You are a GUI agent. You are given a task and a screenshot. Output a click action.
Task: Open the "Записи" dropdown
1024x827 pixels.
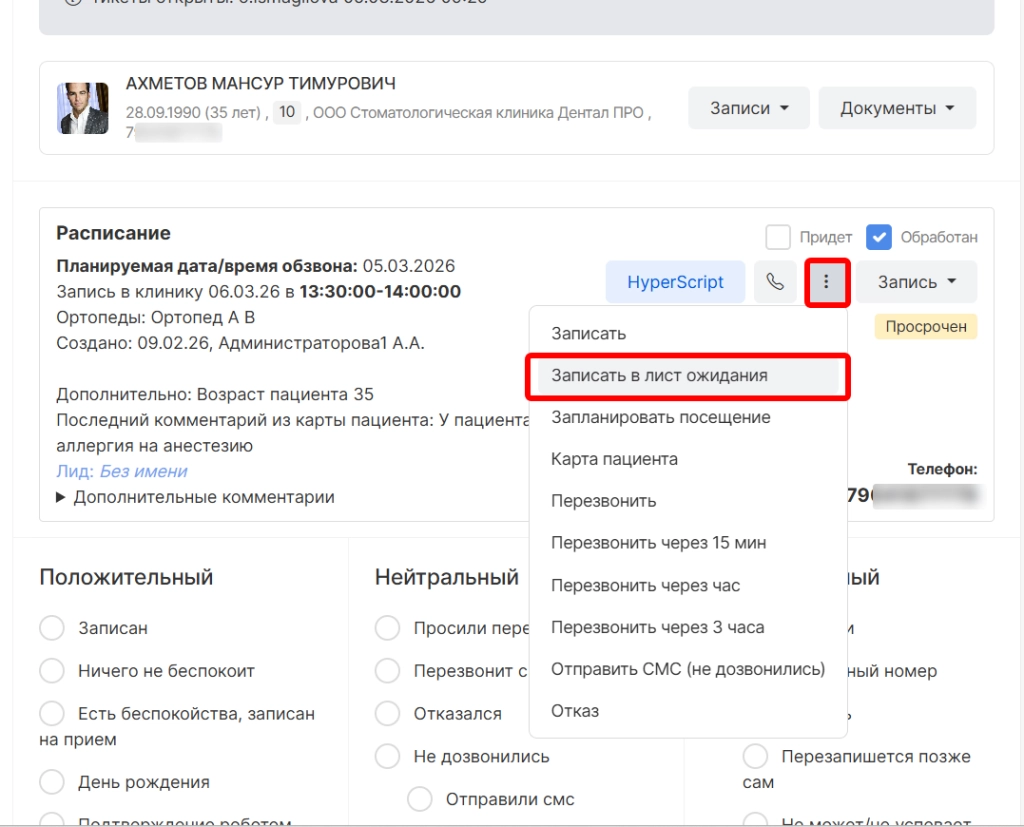pos(749,108)
